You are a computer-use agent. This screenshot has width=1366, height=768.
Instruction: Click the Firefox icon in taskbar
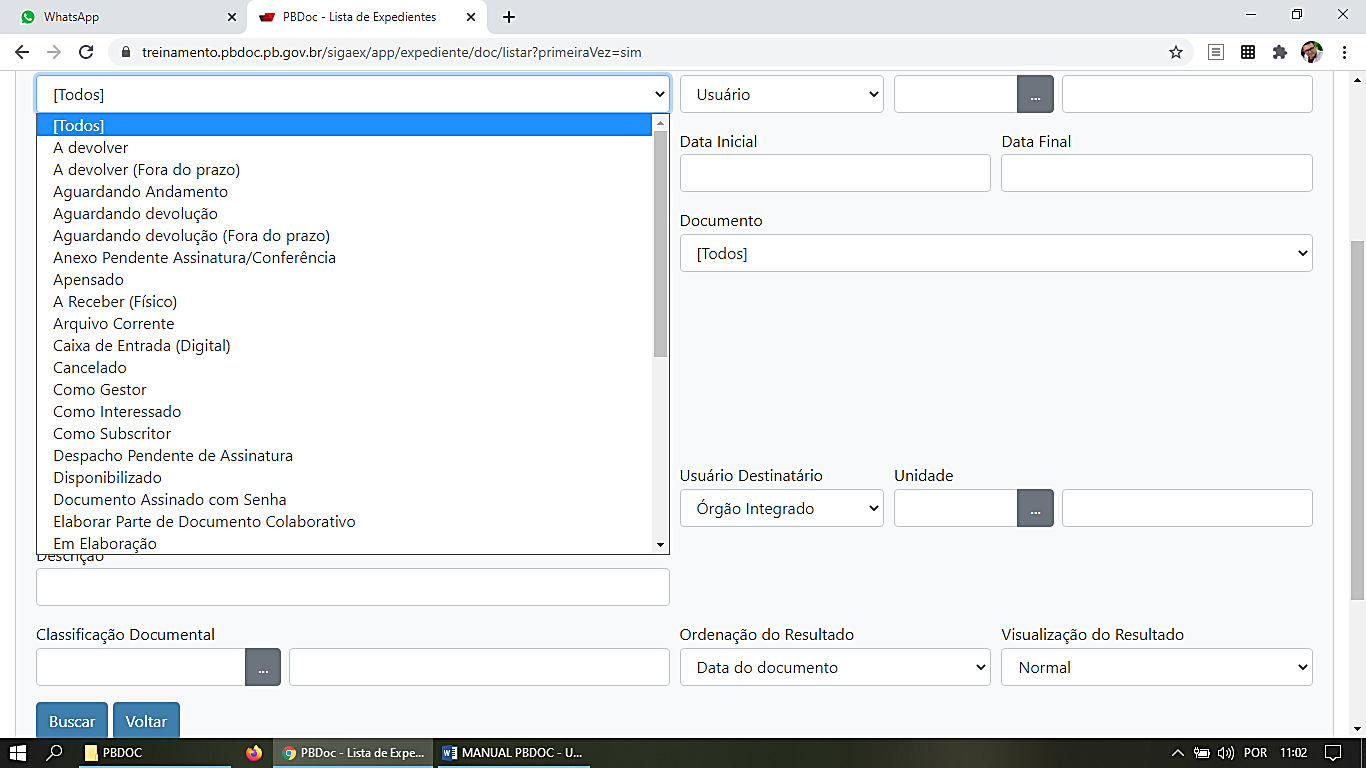(x=254, y=753)
